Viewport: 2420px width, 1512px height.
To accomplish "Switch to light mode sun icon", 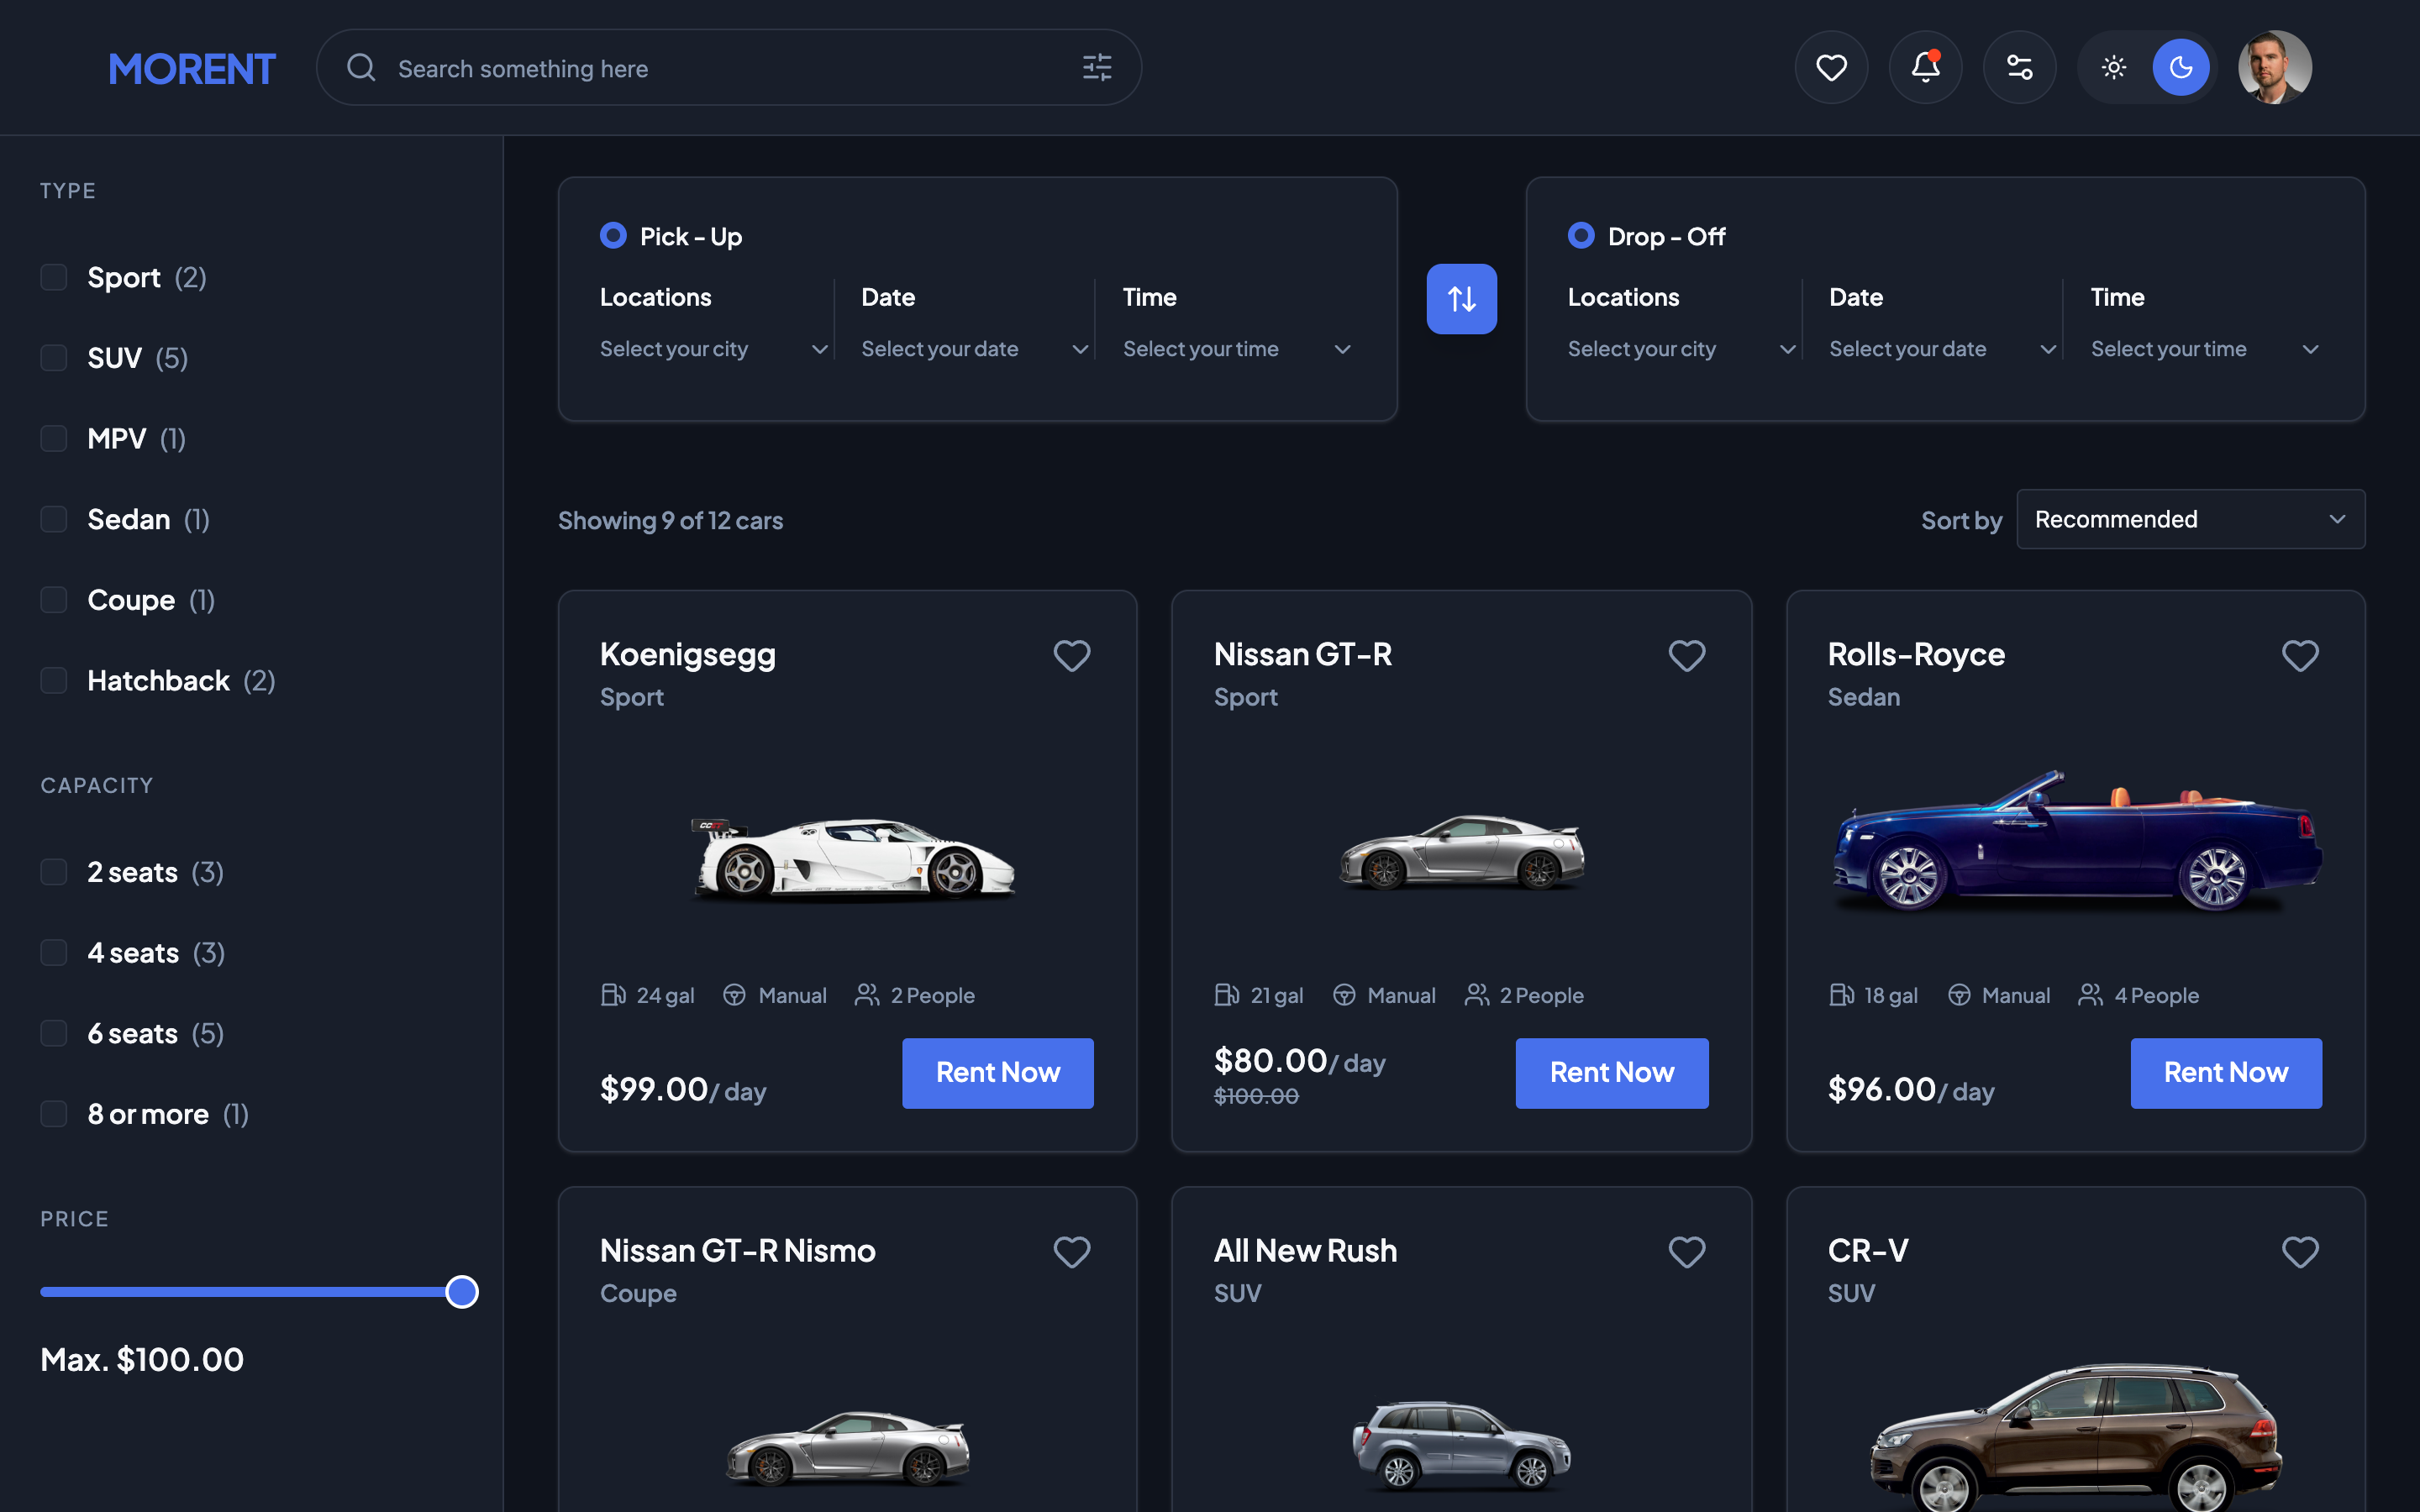I will [x=2114, y=67].
